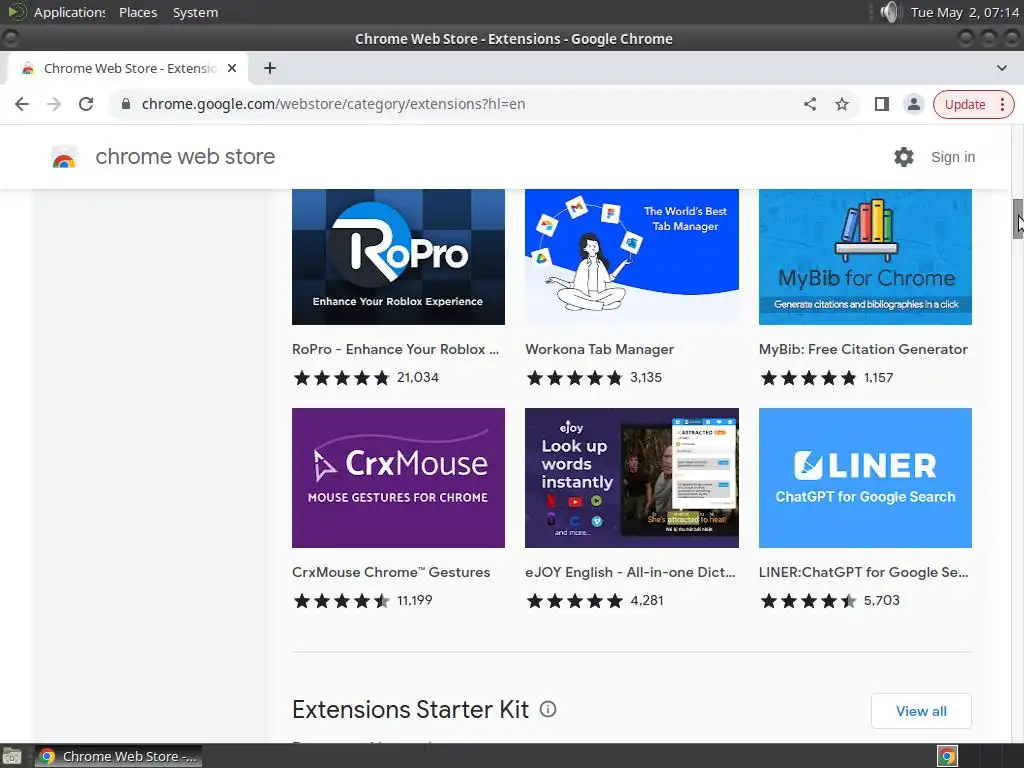Click the show desktop icon in taskbar
The image size is (1024, 768).
[x=12, y=756]
